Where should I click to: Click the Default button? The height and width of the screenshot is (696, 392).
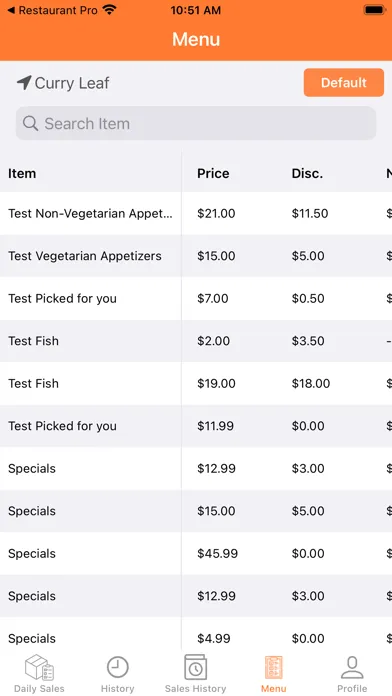pos(344,83)
